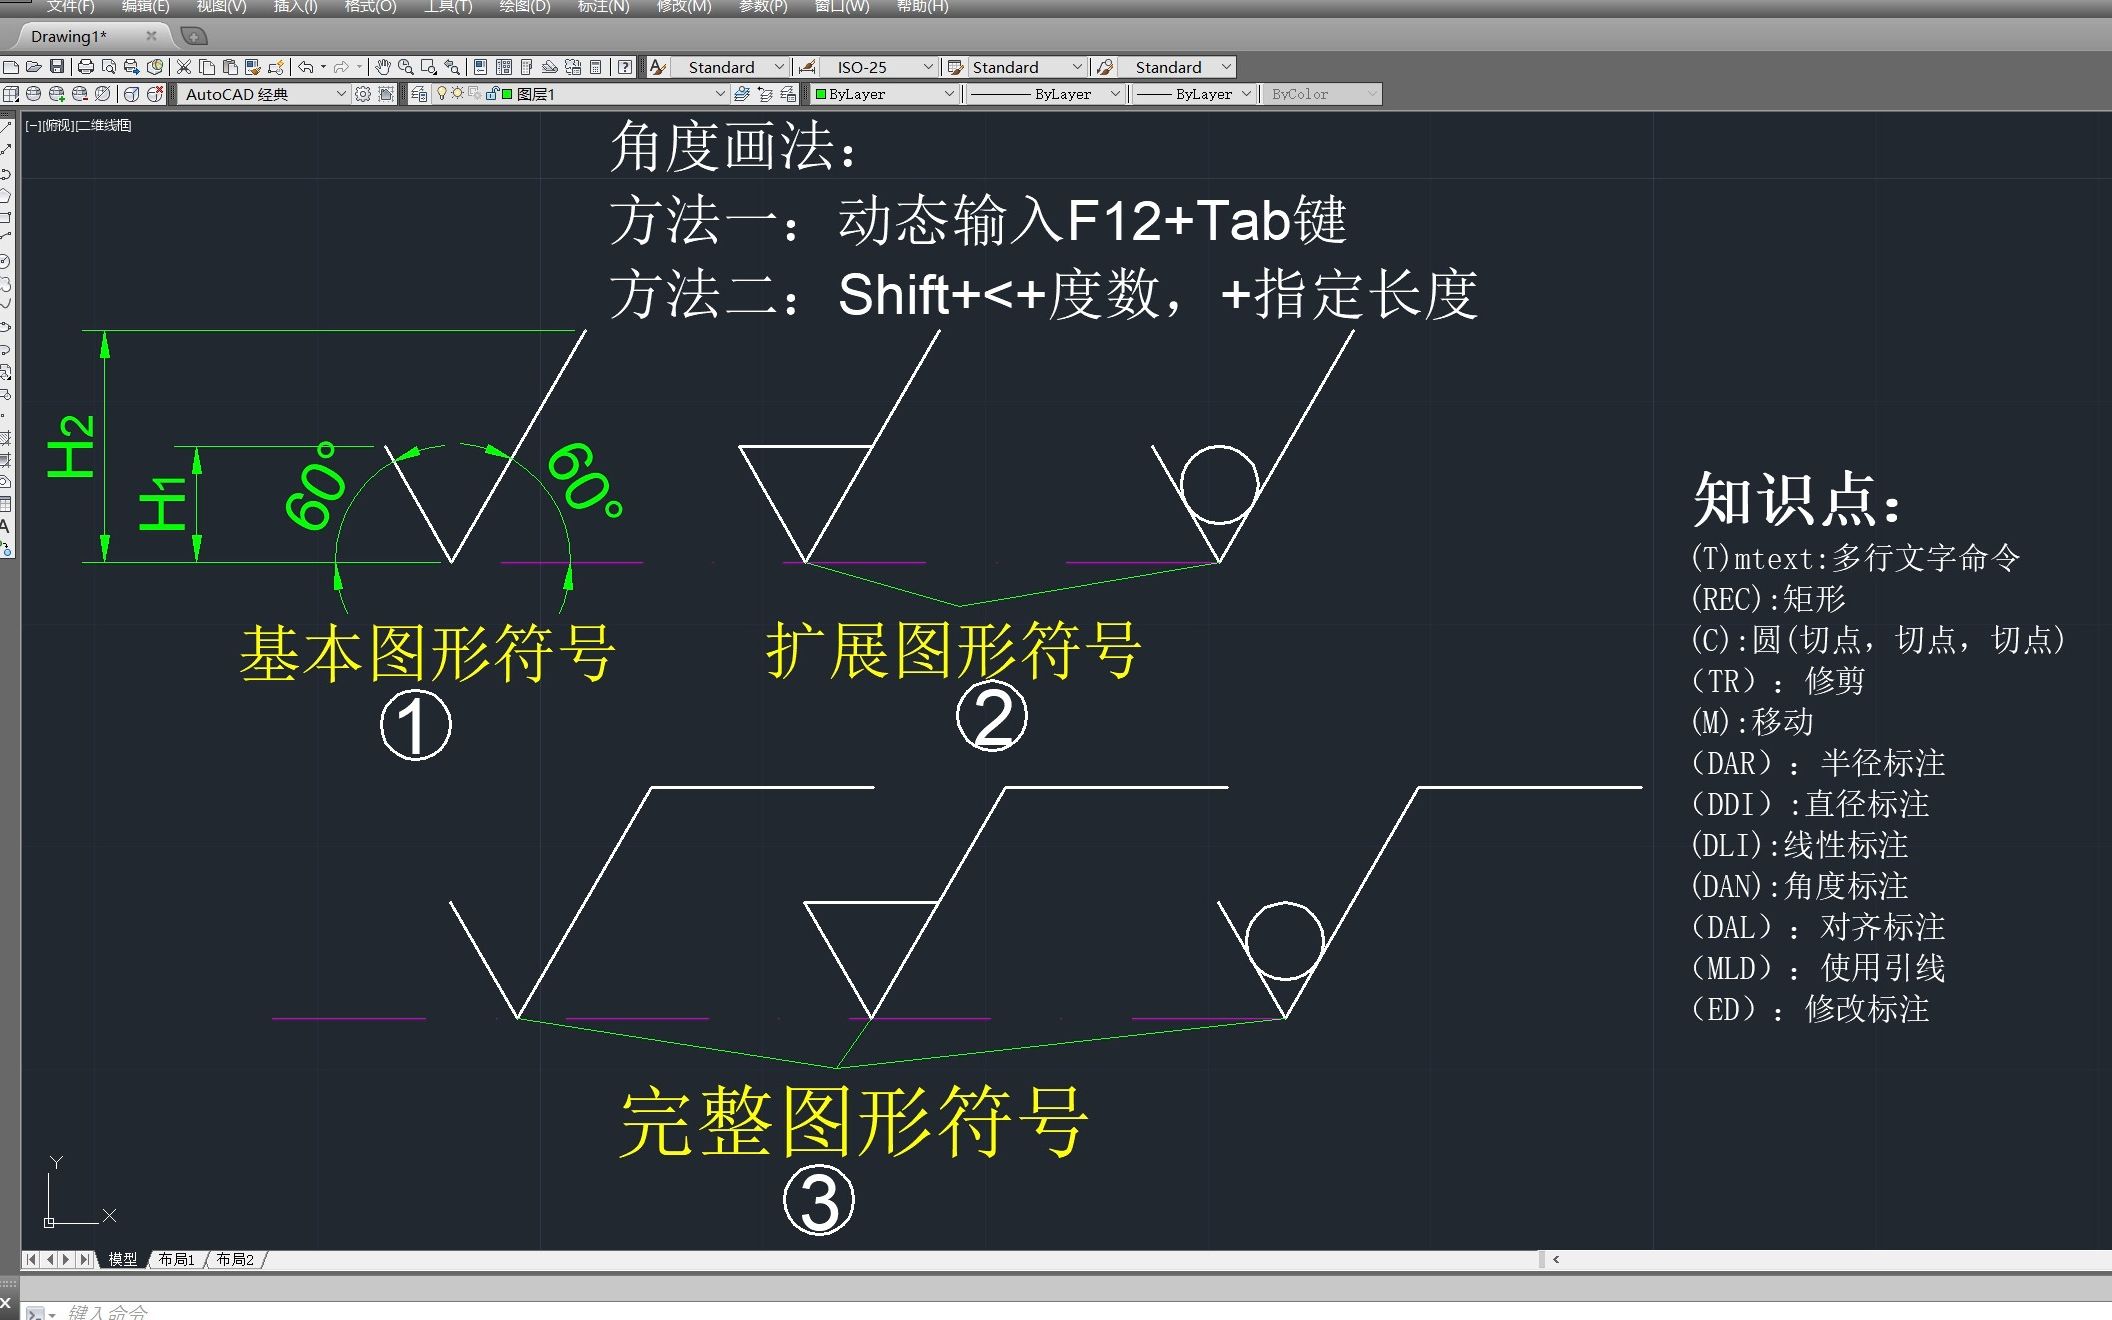Open the Print Preview
Image resolution: width=2112 pixels, height=1320 pixels.
coord(108,67)
